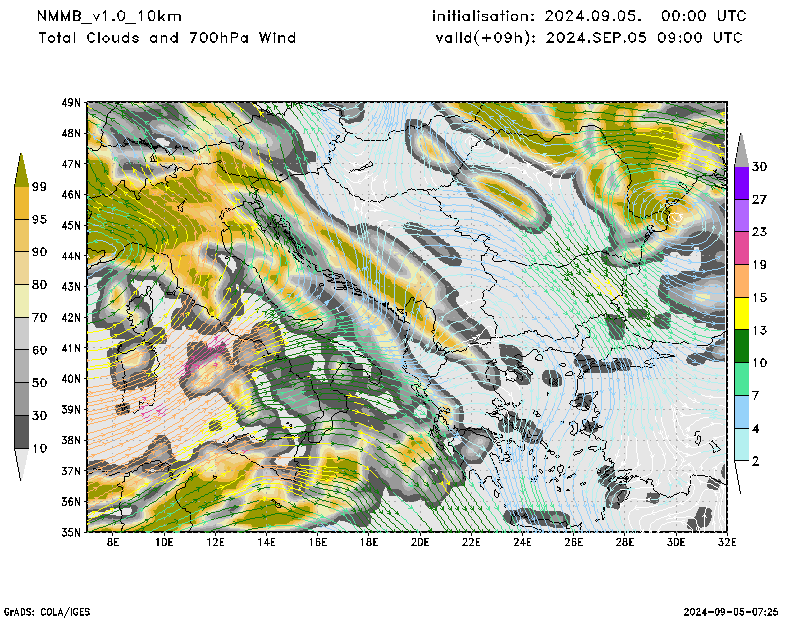Viewport: 800px width, 618px height.
Task: Select the 35N latitude axis label
Action: 70,532
